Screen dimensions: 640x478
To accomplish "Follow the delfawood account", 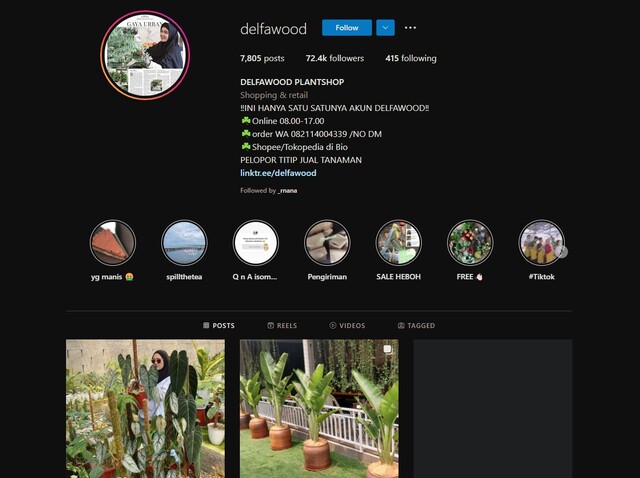I will click(347, 28).
